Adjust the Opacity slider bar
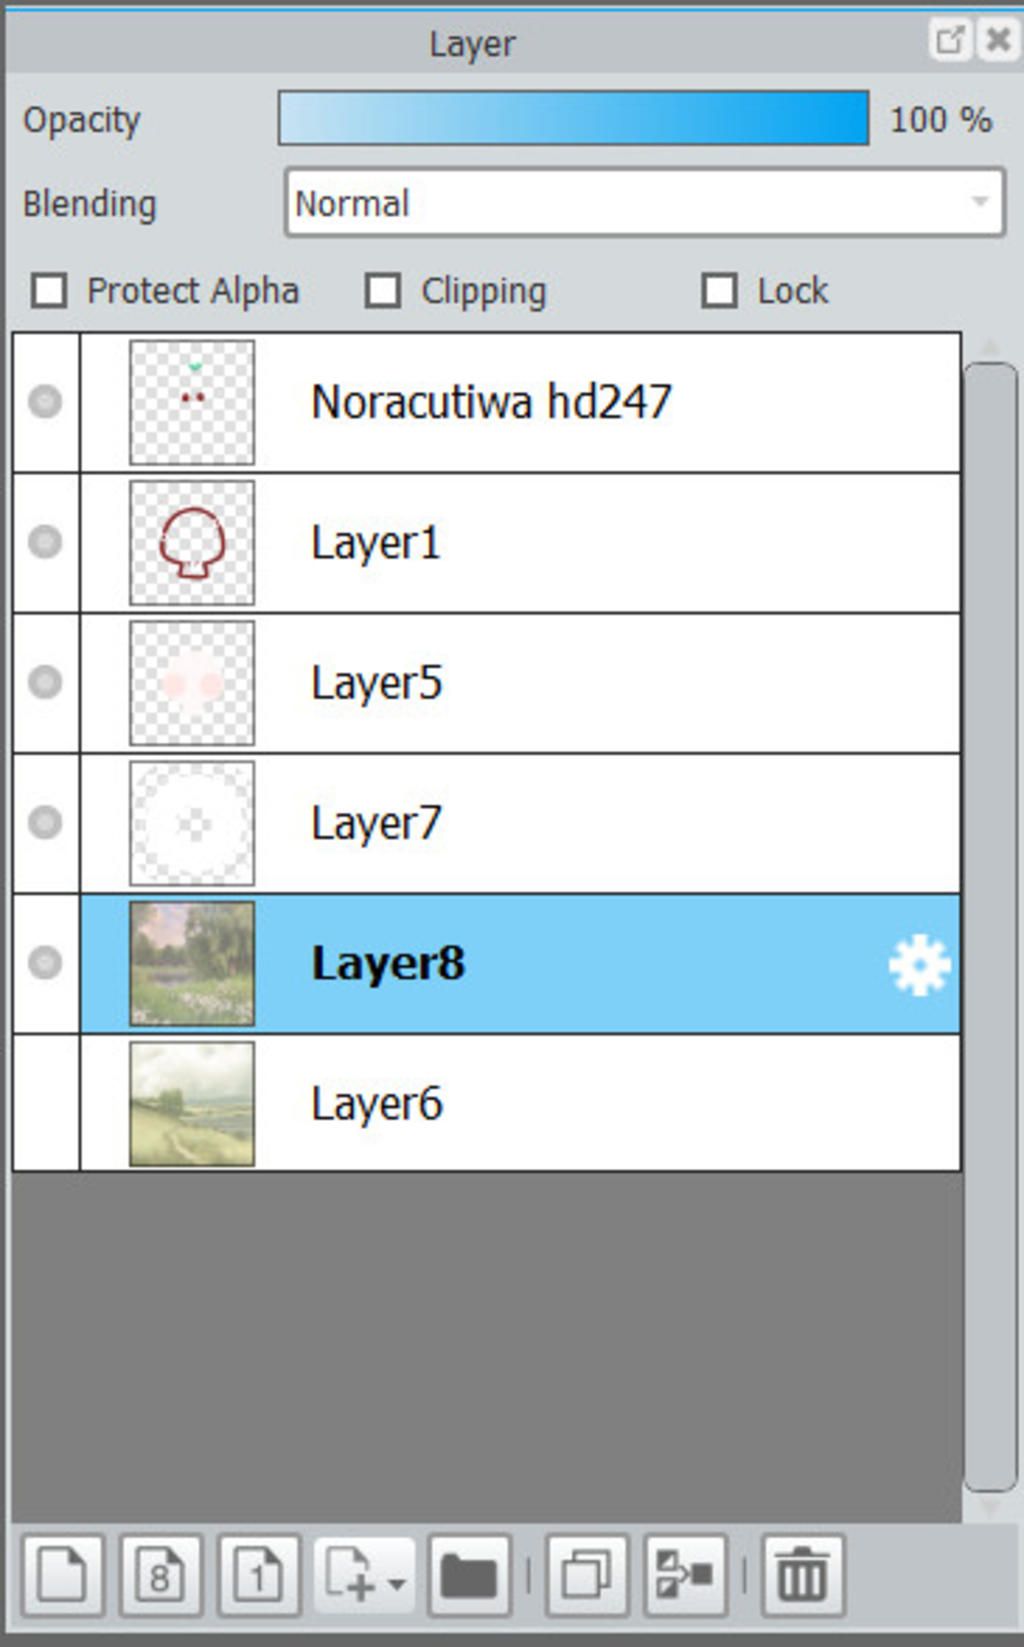The width and height of the screenshot is (1024, 1647). [x=573, y=118]
